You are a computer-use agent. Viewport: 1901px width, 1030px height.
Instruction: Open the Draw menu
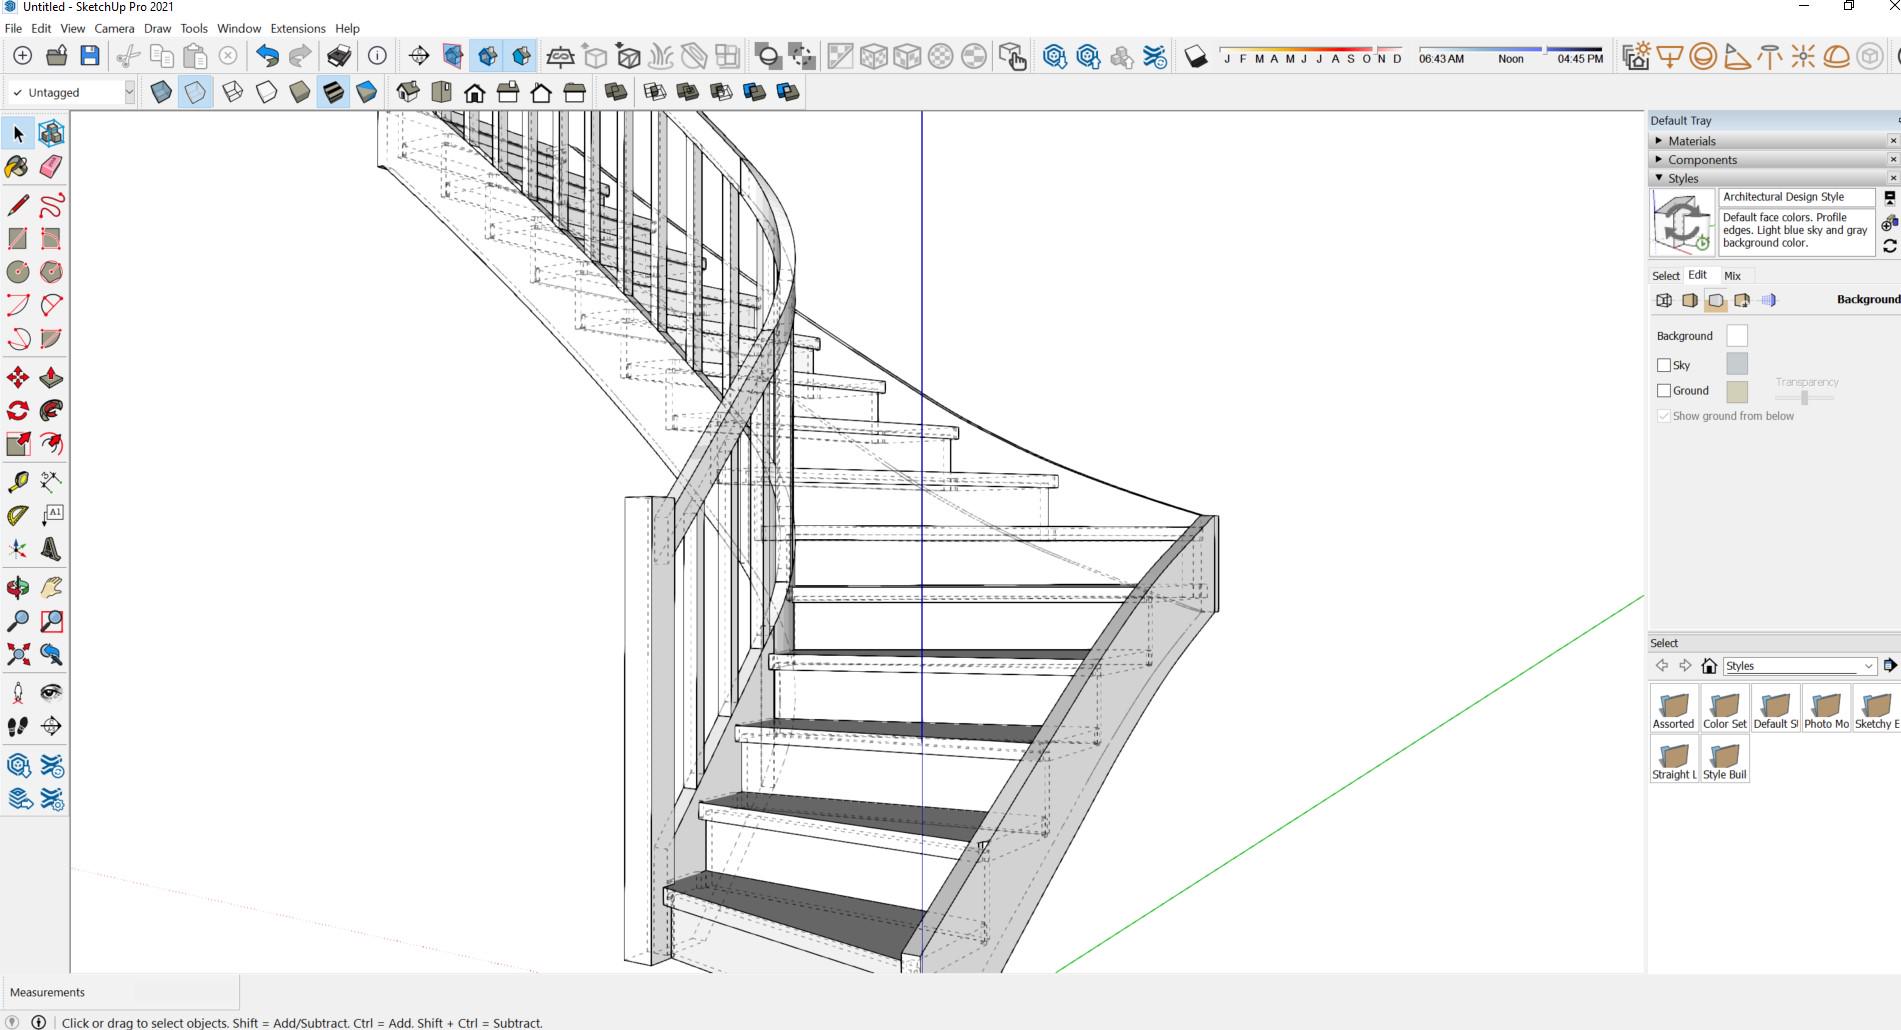157,28
